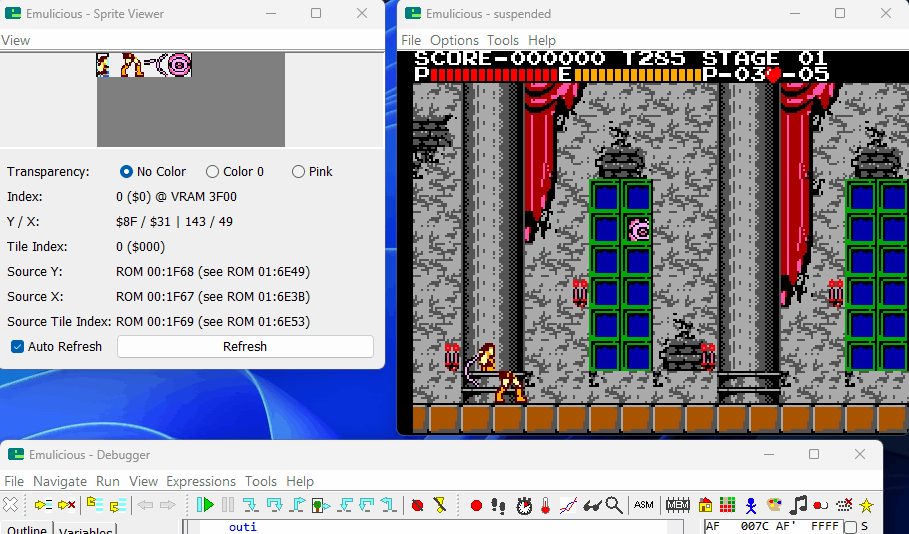Click the Step Into arrow icon
This screenshot has height=534, width=909.
pyautogui.click(x=251, y=505)
